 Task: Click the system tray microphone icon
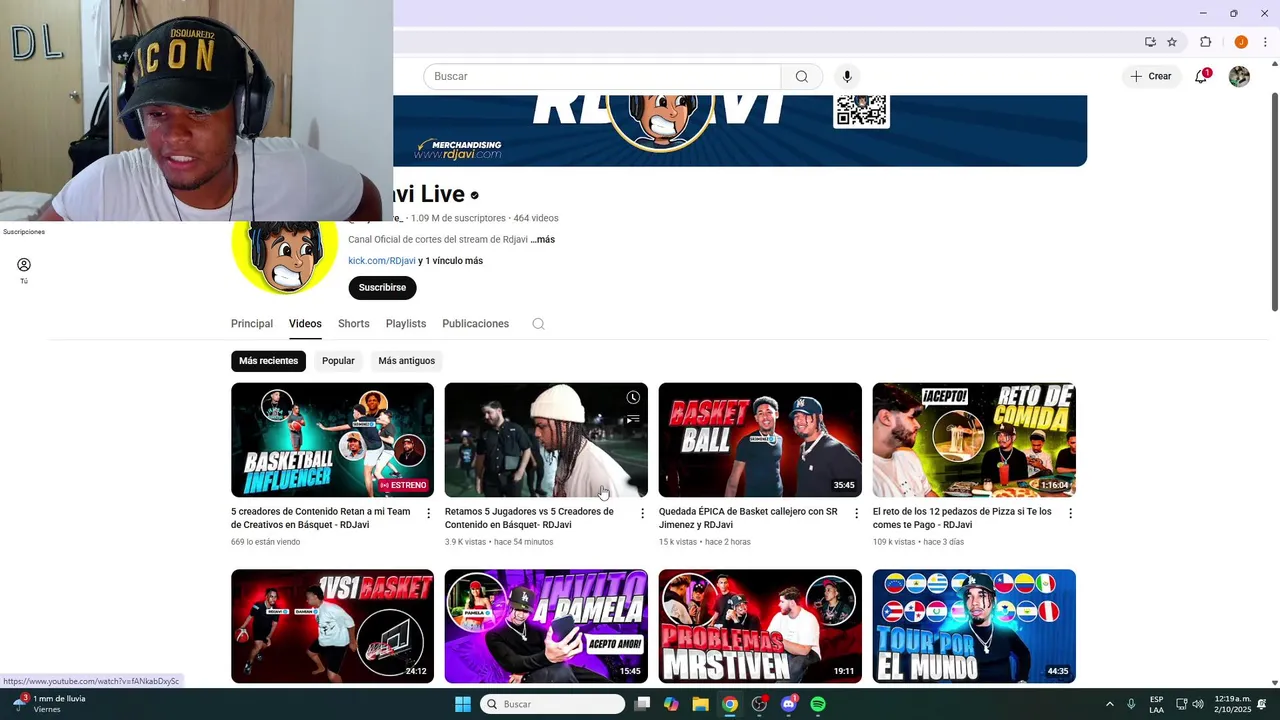[1131, 704]
